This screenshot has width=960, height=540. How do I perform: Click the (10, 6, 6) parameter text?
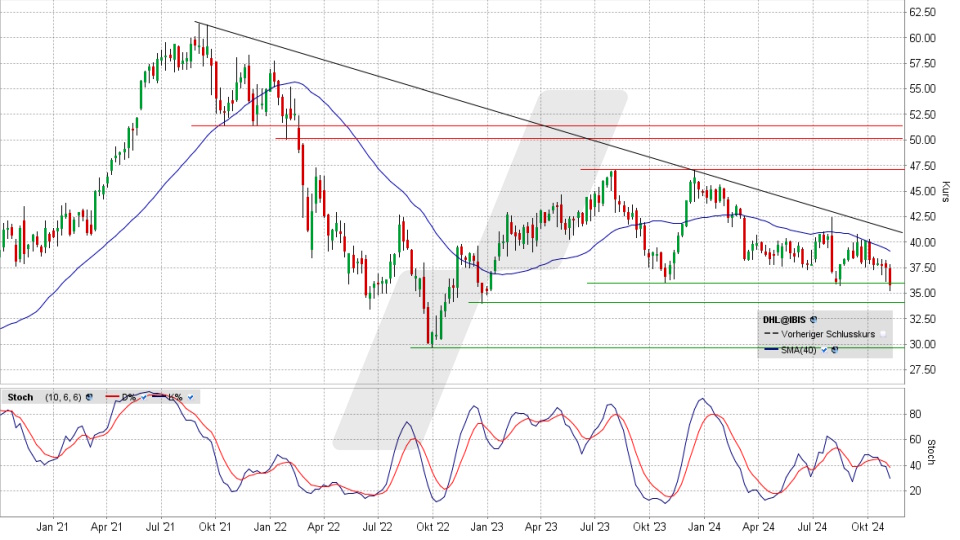point(63,397)
